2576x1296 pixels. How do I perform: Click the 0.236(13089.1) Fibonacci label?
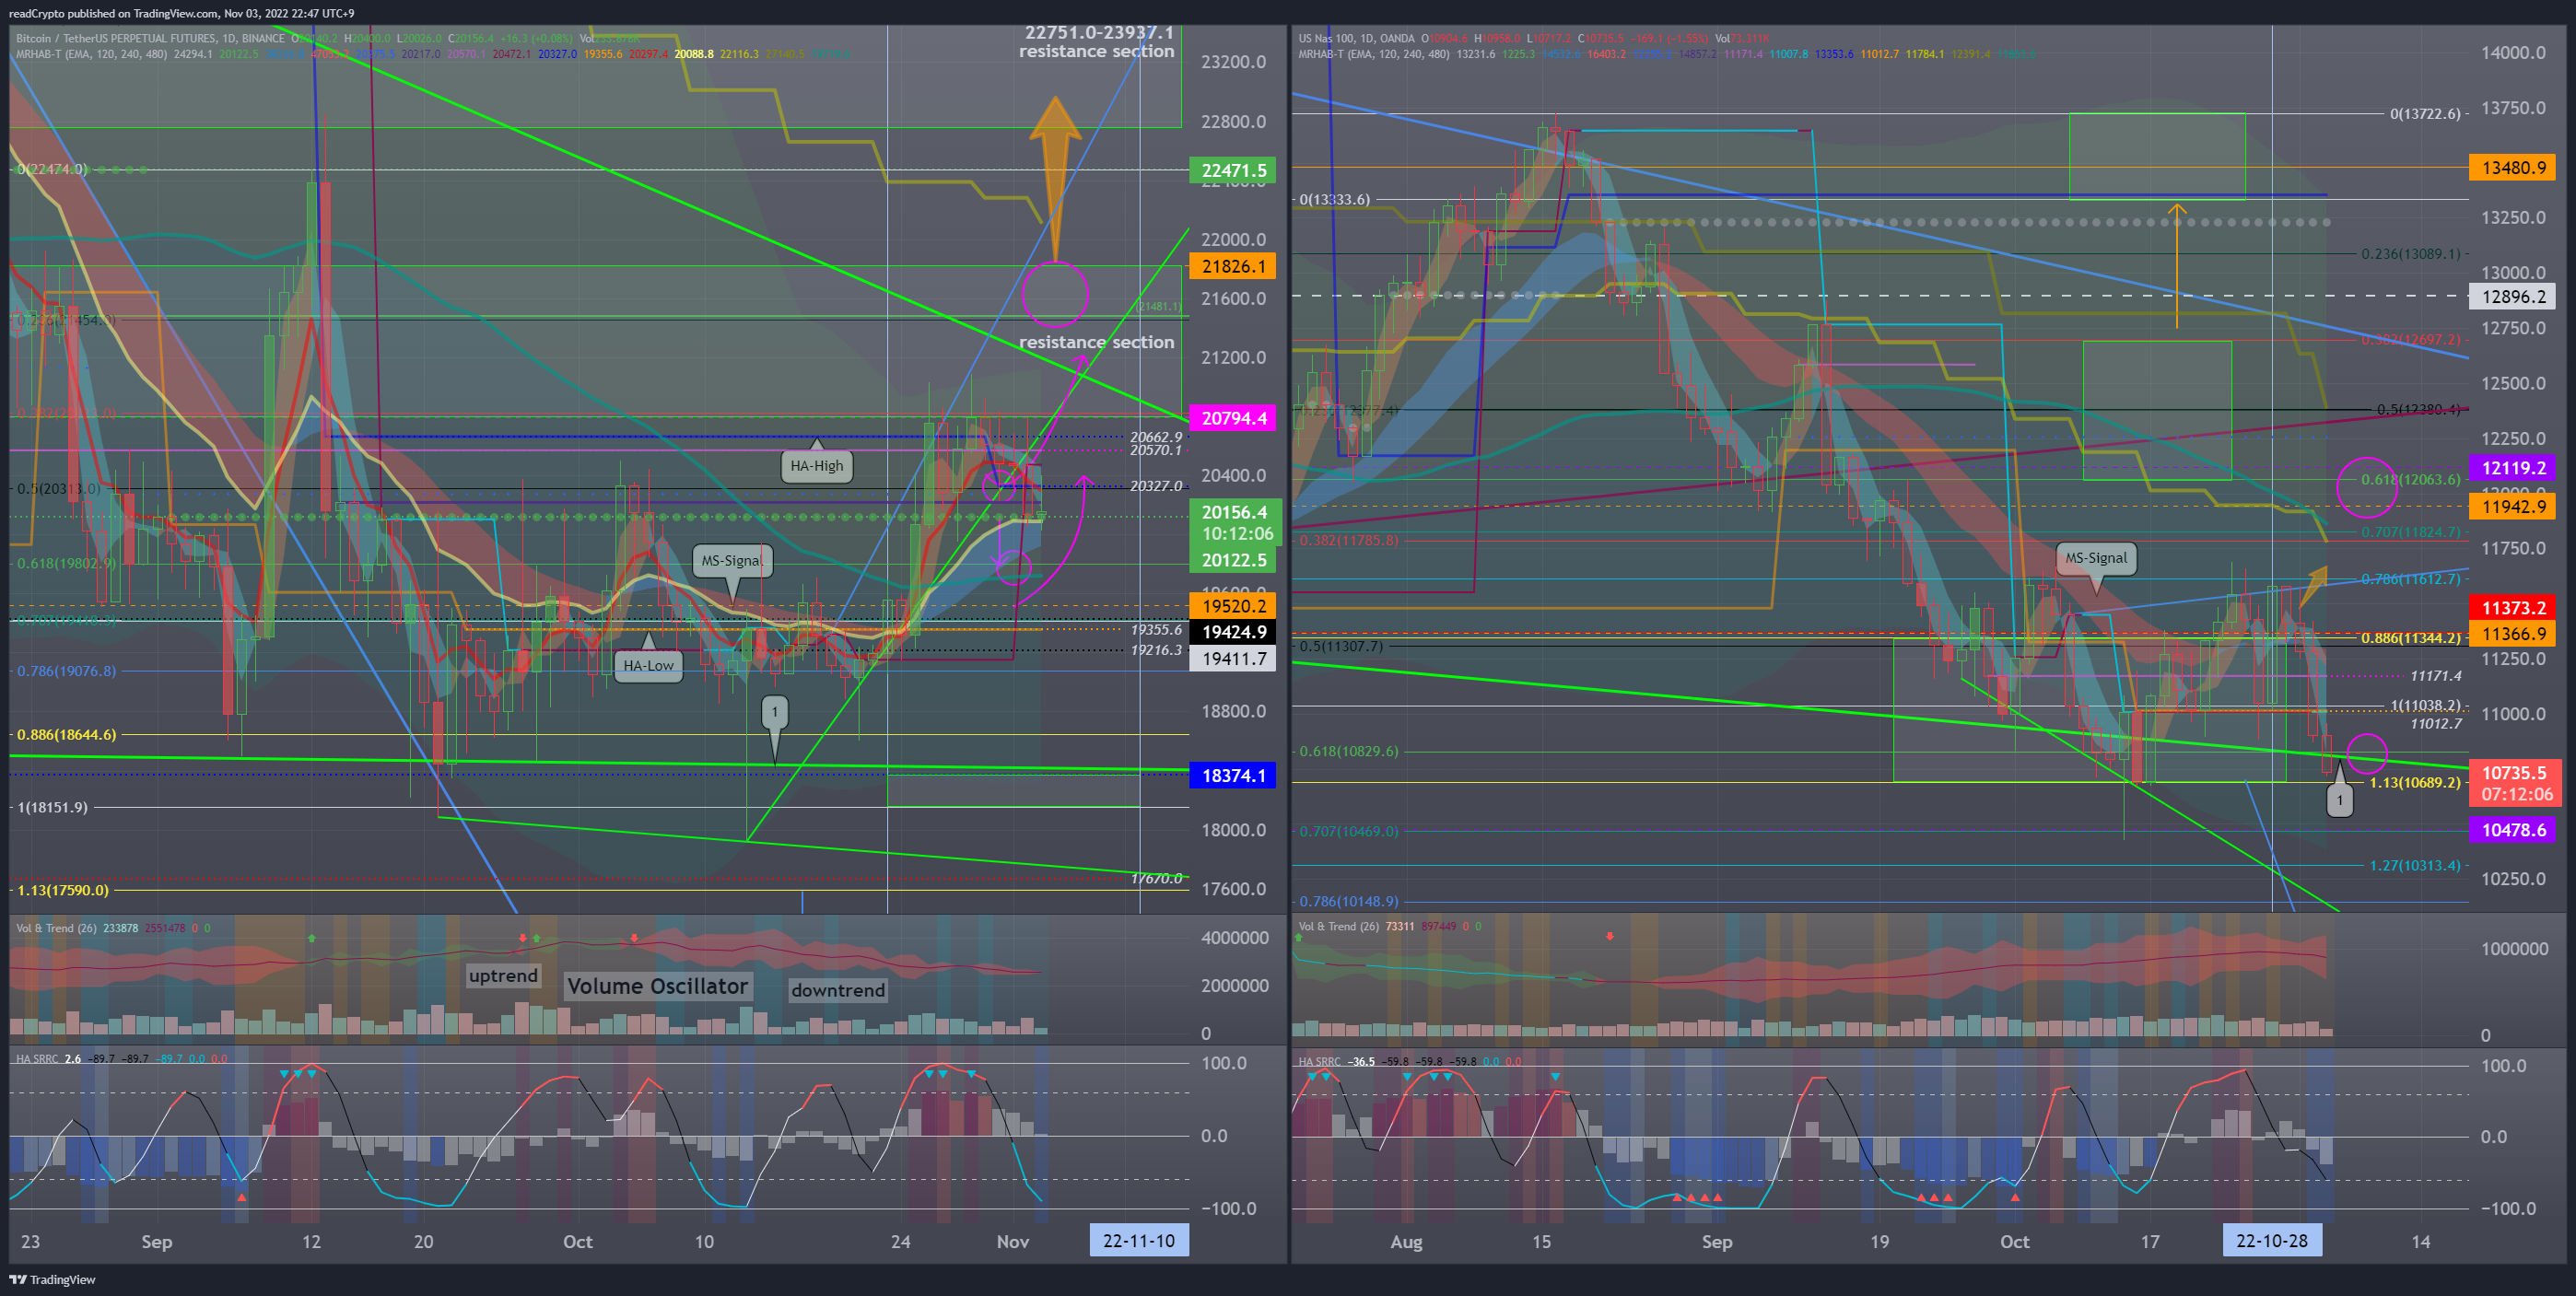click(2410, 253)
